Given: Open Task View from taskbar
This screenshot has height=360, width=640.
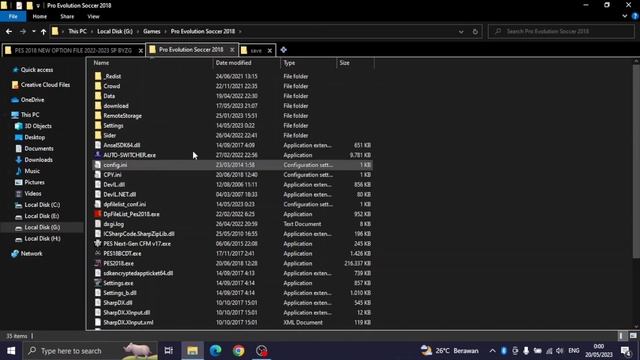Looking at the screenshot, I should 169,351.
